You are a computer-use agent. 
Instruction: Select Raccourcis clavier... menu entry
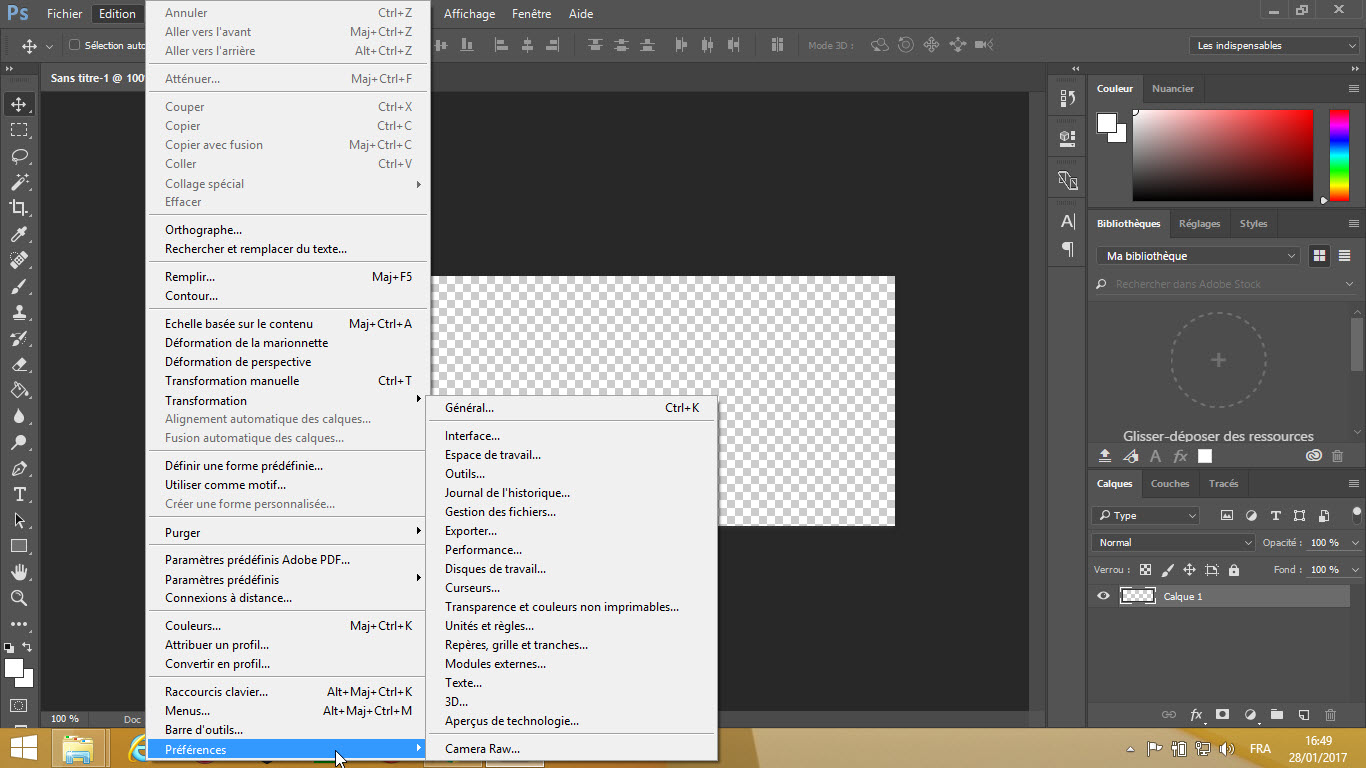point(289,692)
